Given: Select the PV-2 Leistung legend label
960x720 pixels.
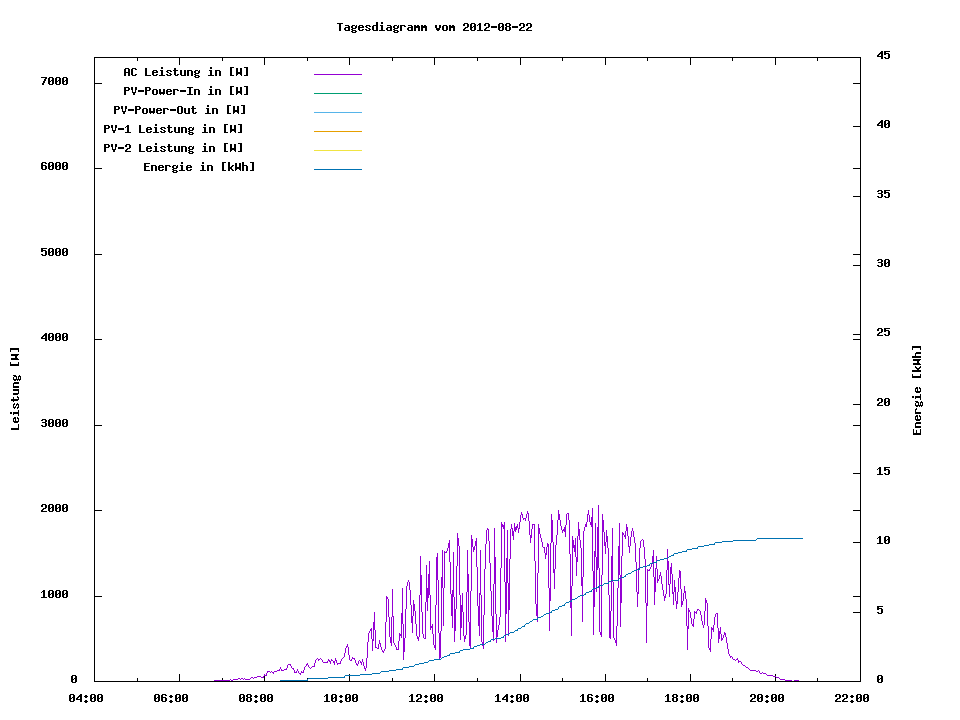Looking at the screenshot, I should 173,148.
